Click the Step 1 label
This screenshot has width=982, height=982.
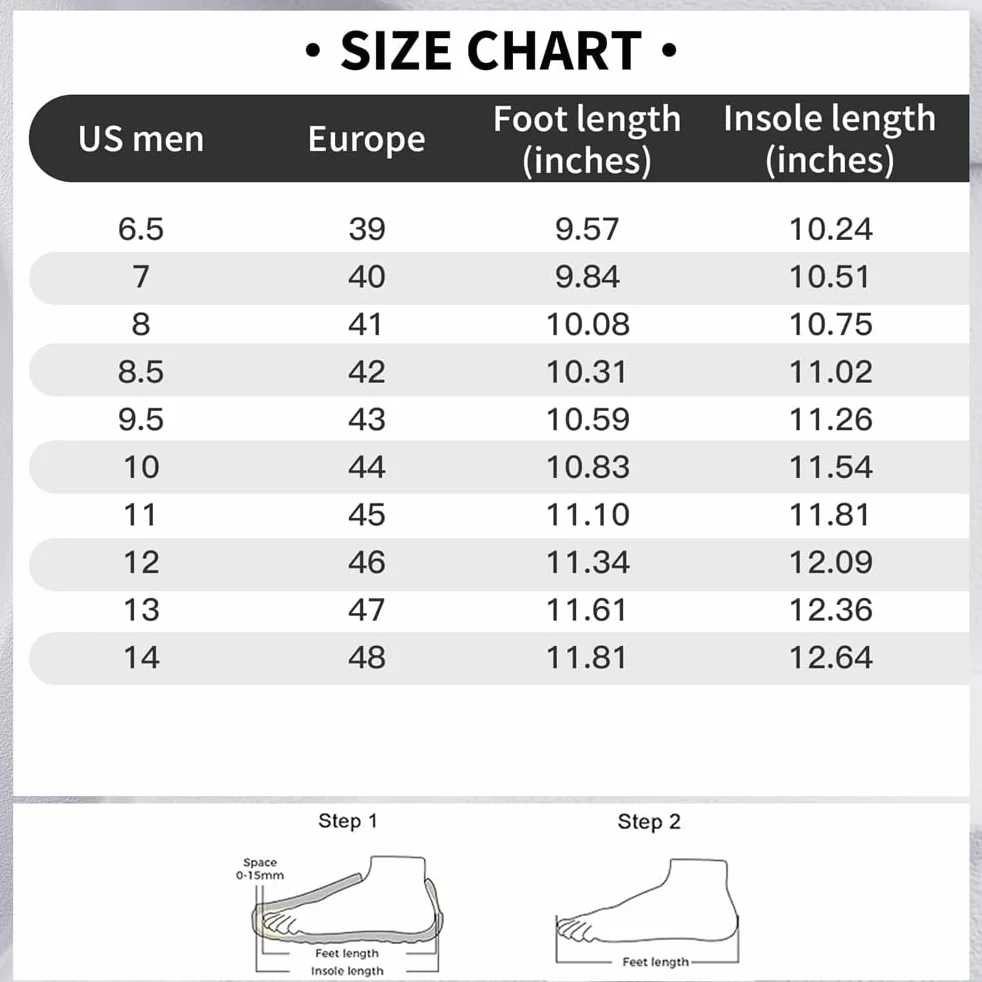[348, 821]
